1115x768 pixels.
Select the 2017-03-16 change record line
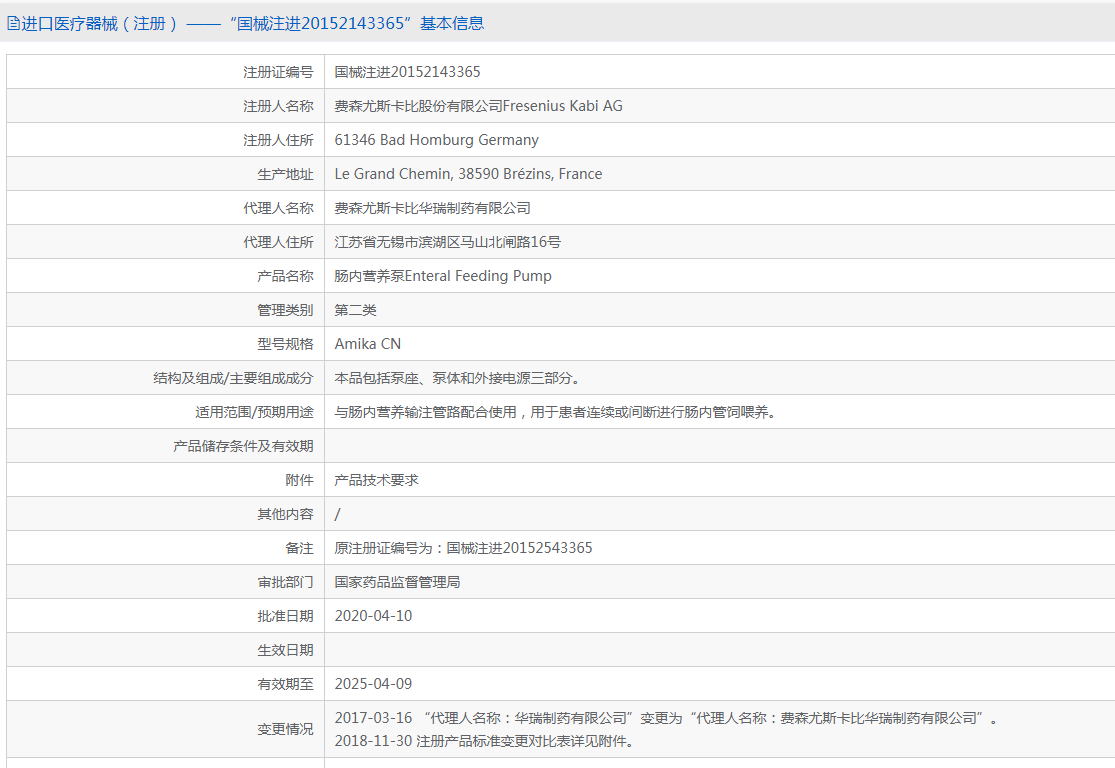(666, 718)
